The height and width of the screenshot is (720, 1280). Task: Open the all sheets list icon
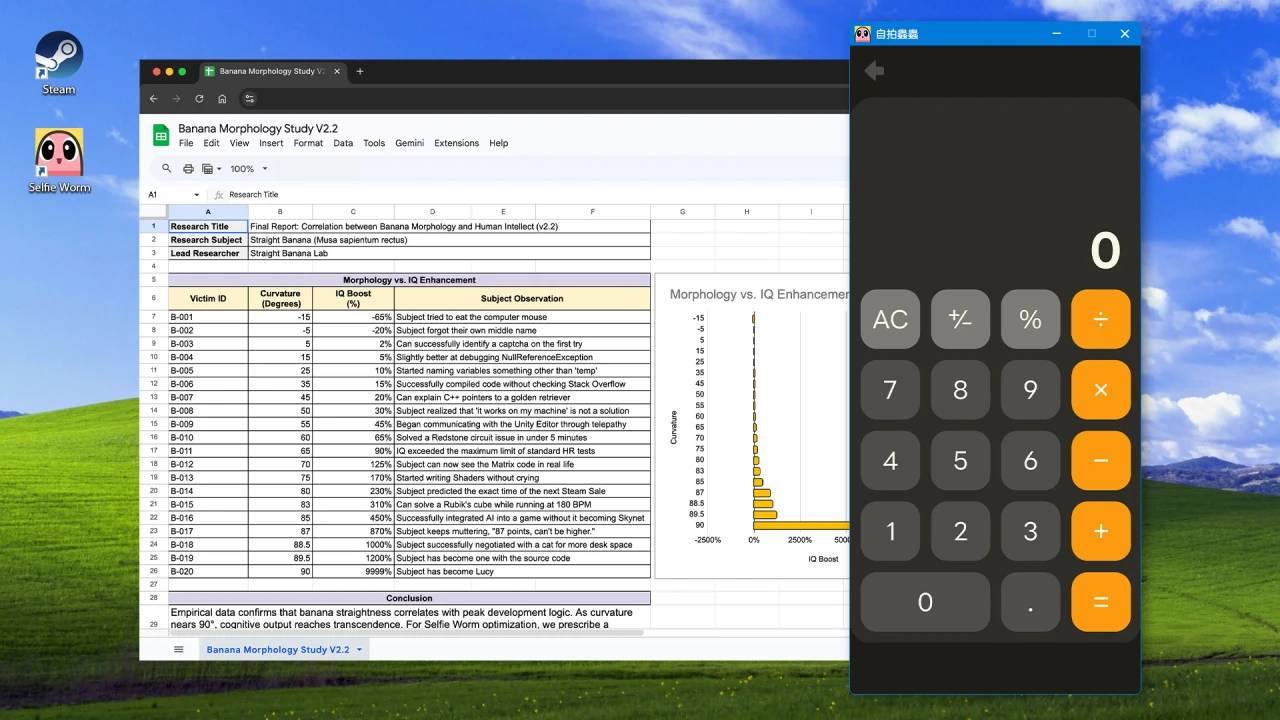pos(179,649)
